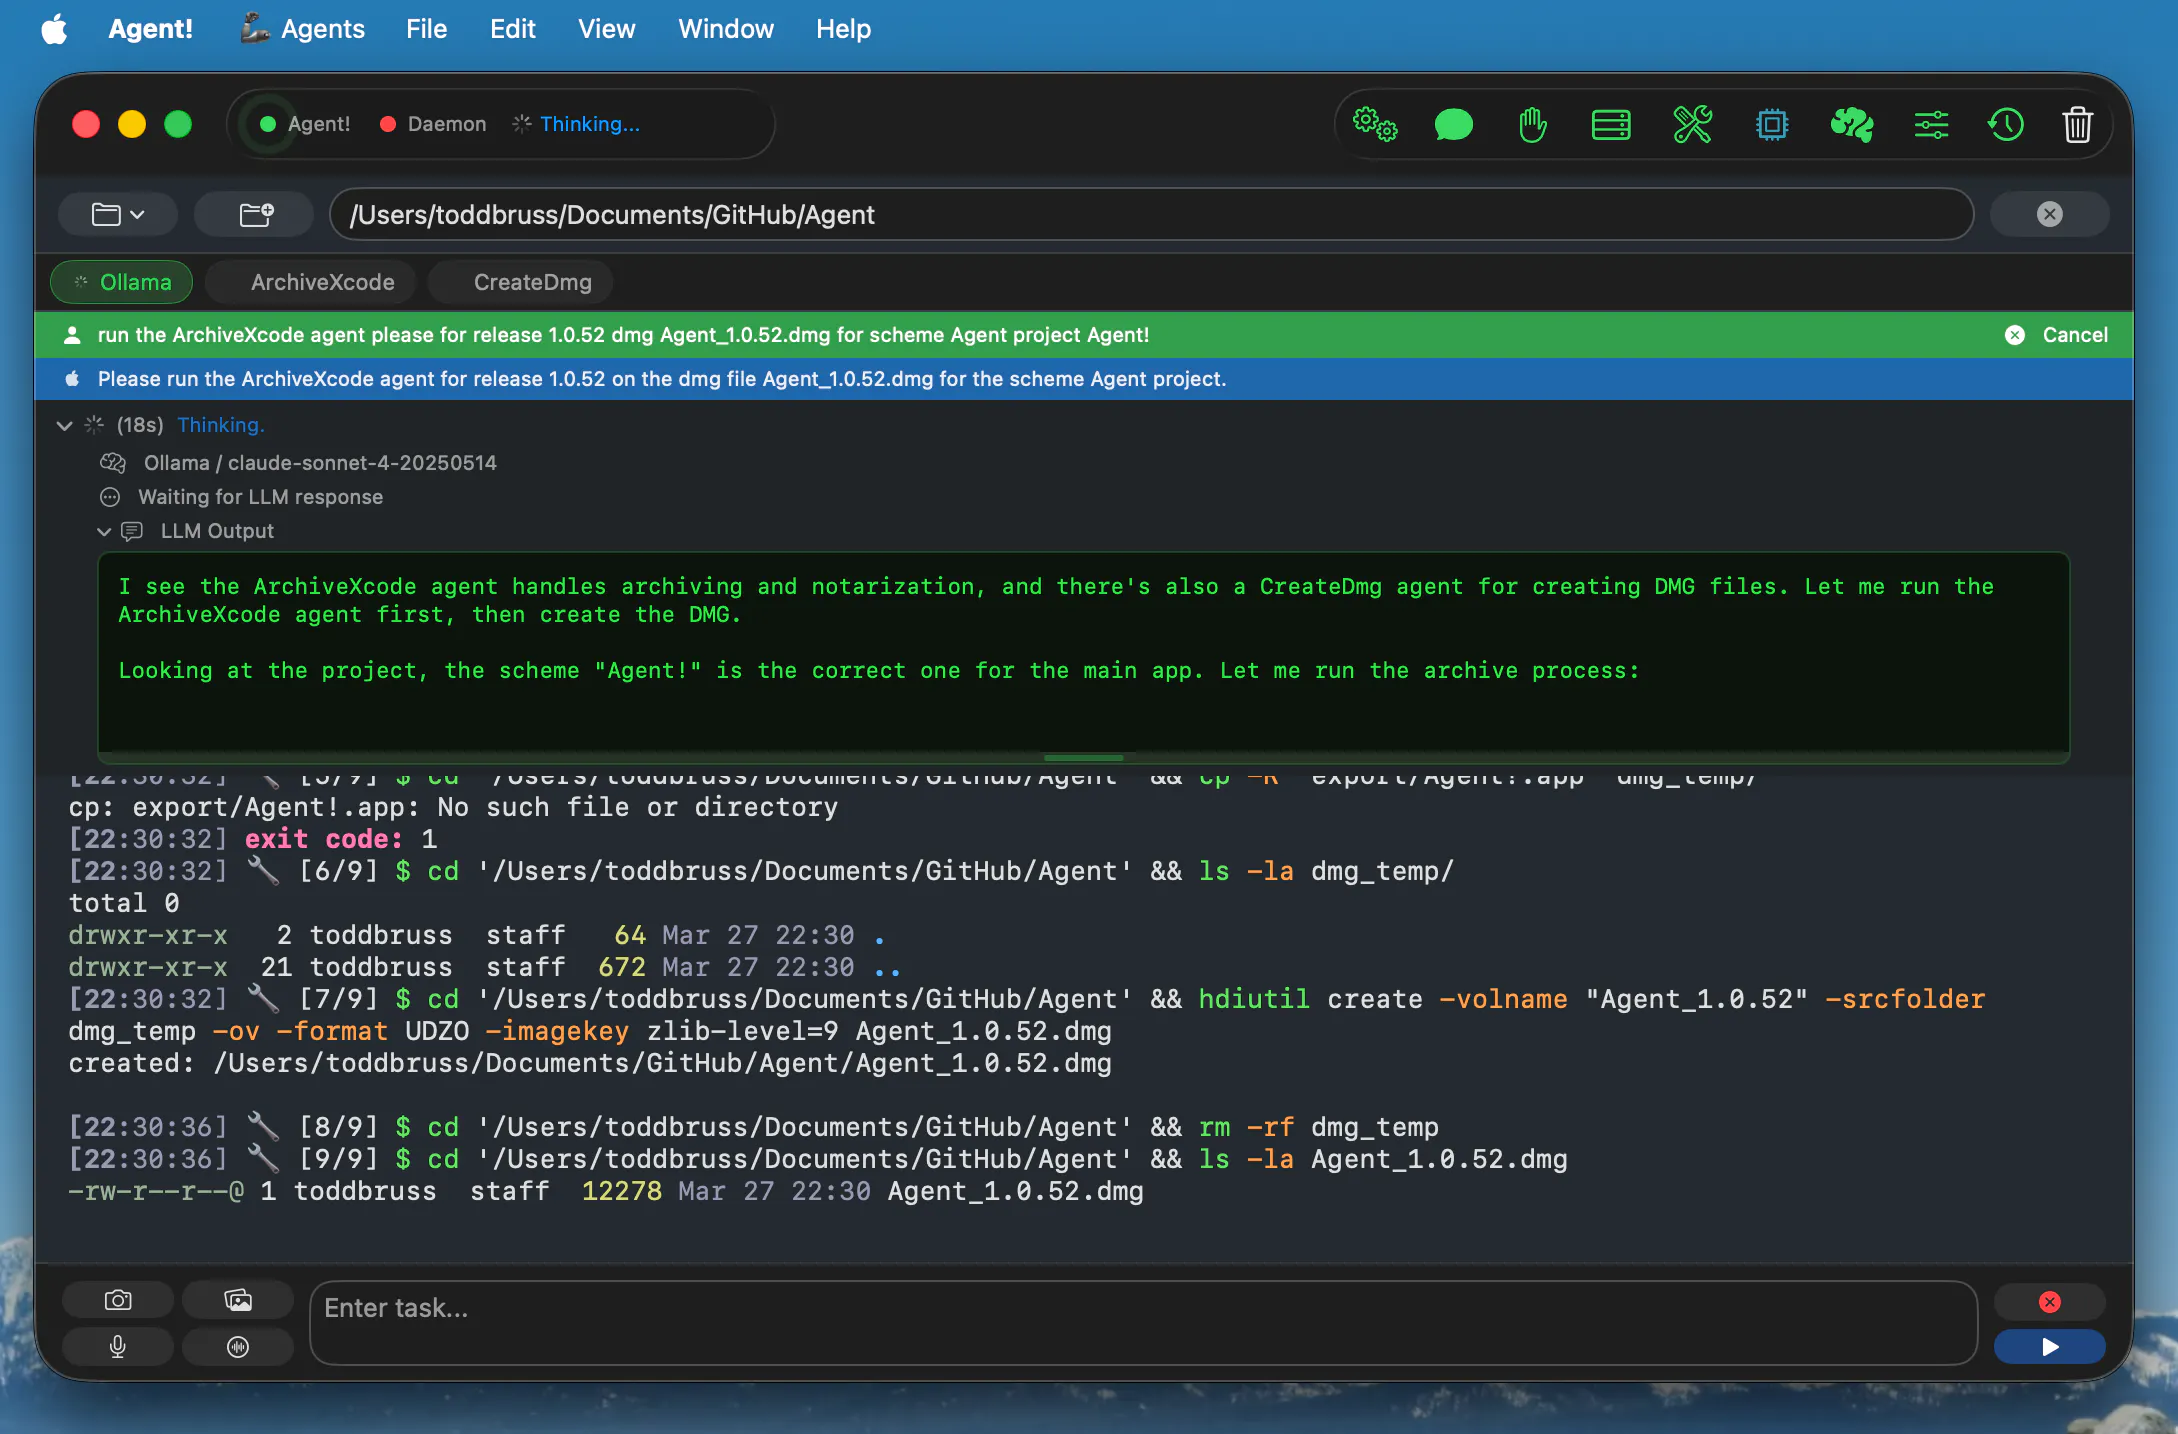Open the View menu
Image resolution: width=2178 pixels, height=1434 pixels.
click(x=606, y=29)
